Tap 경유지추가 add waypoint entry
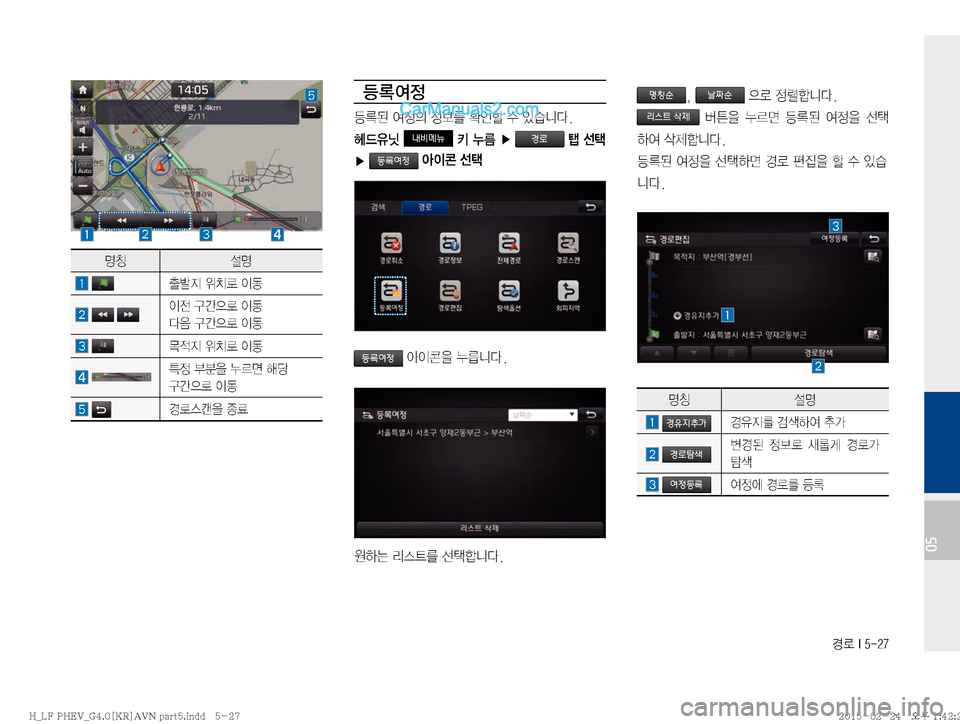The height and width of the screenshot is (724, 960). pos(696,316)
